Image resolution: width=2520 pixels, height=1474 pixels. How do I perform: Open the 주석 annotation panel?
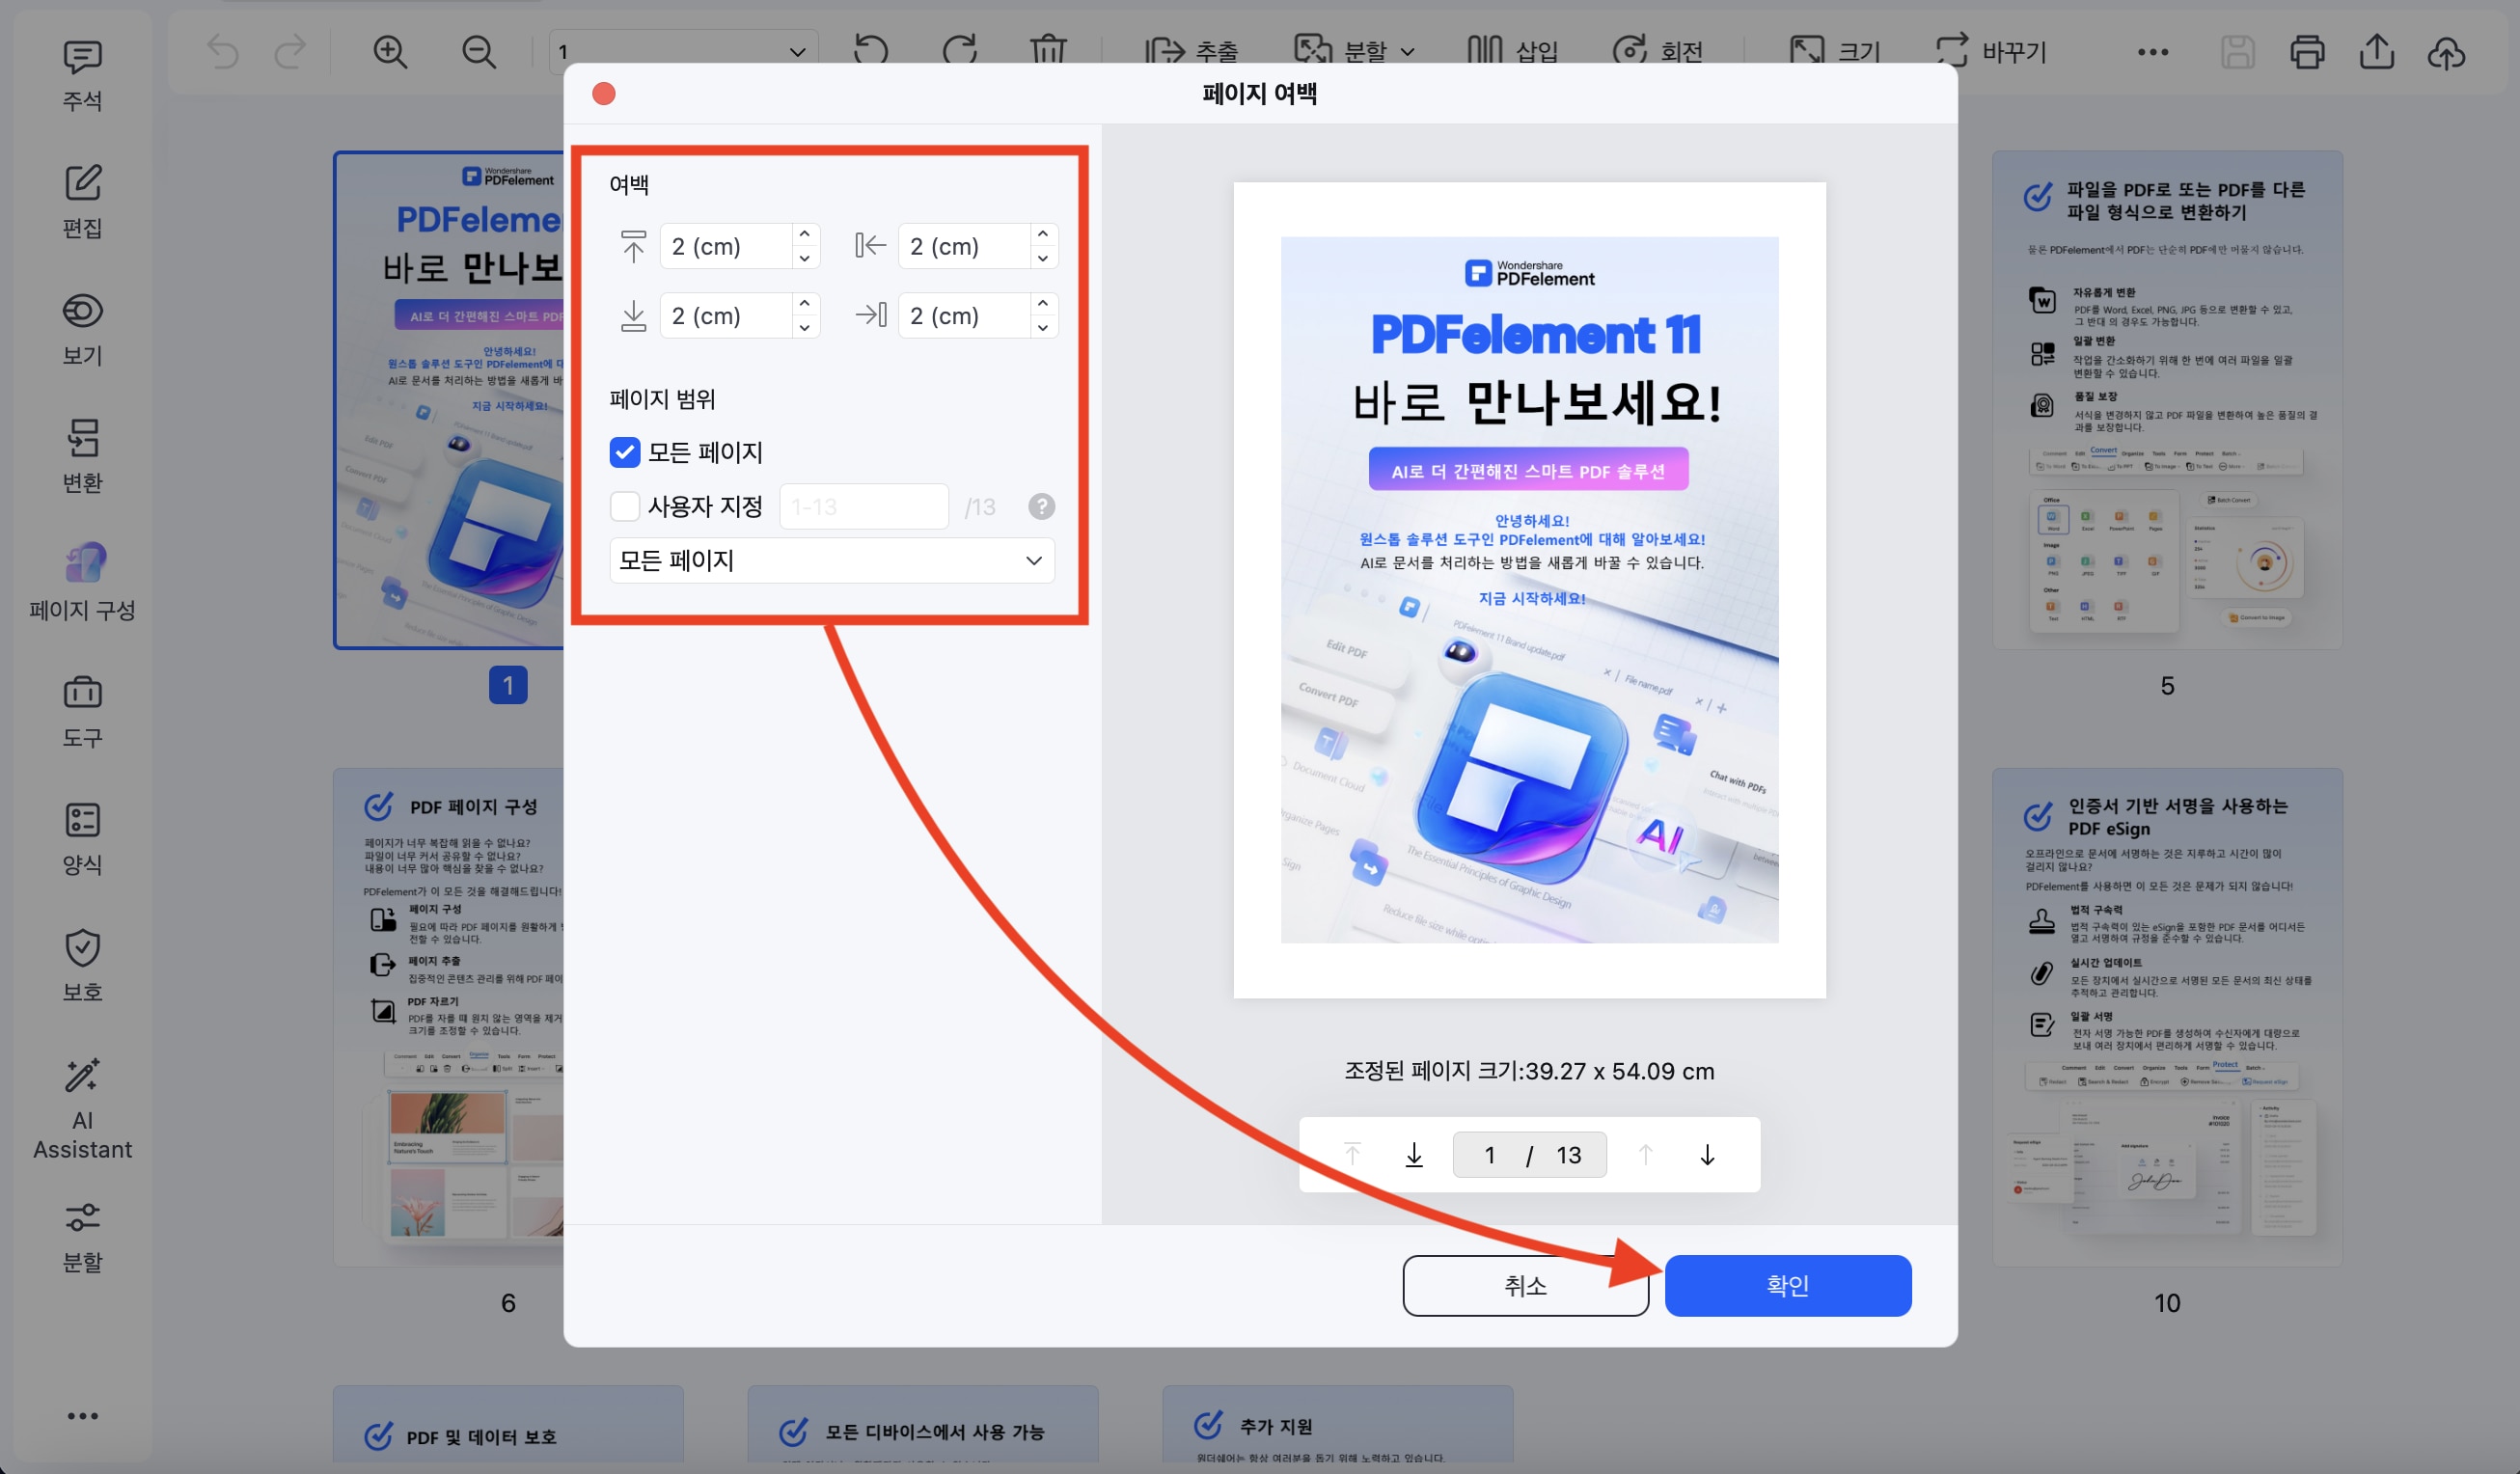click(x=82, y=75)
